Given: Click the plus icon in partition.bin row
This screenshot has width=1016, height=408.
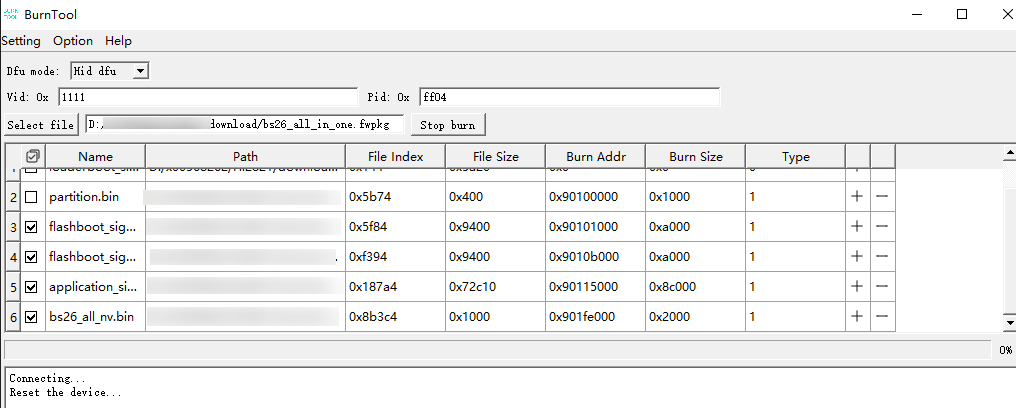Looking at the screenshot, I should 857,197.
